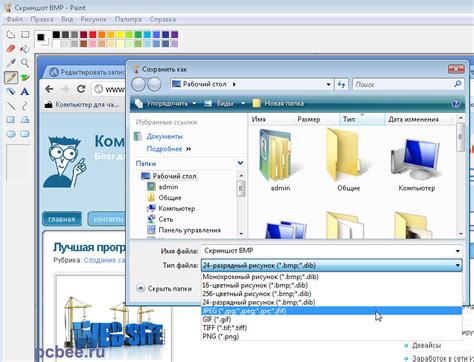Choose the Text tool letter A
The width and height of the screenshot is (474, 362).
pos(25,91)
